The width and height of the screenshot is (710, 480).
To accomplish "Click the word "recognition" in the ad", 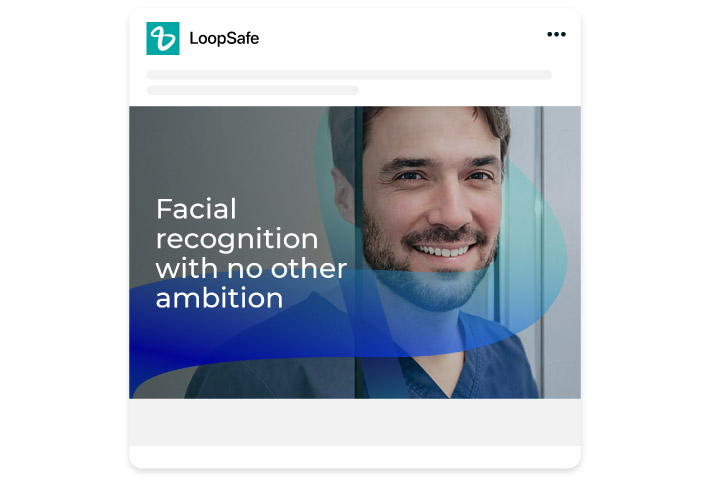I will pos(237,239).
